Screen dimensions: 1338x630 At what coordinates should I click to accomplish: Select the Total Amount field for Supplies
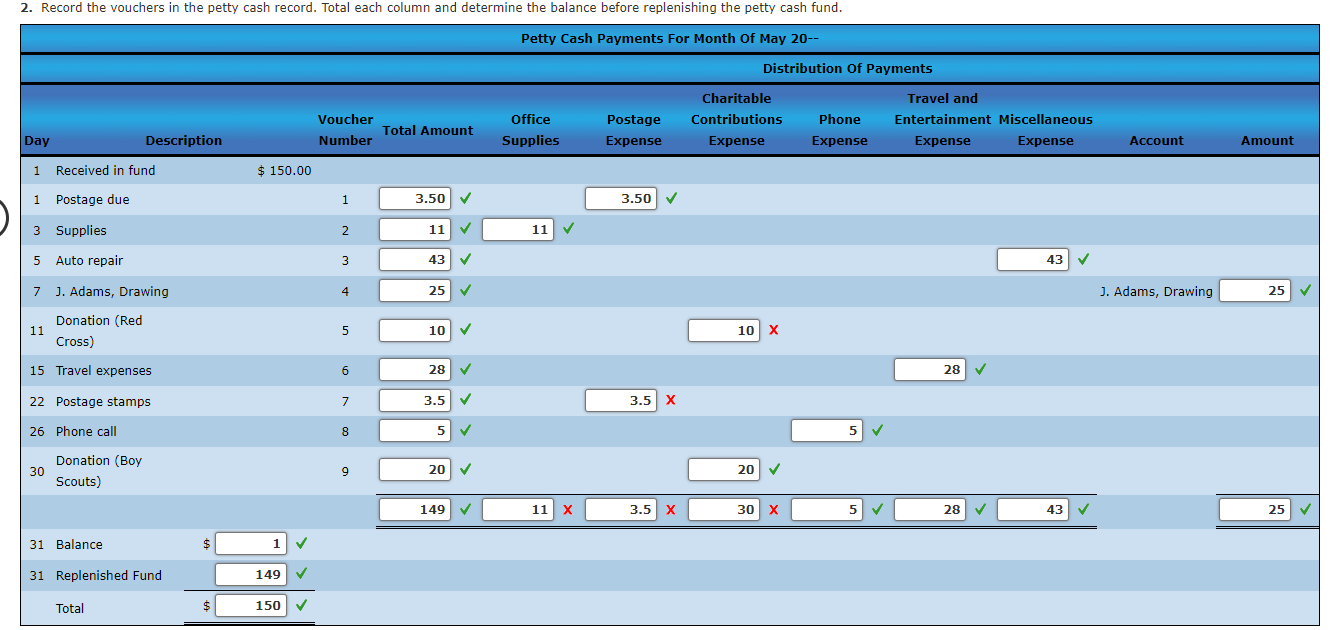coord(414,229)
